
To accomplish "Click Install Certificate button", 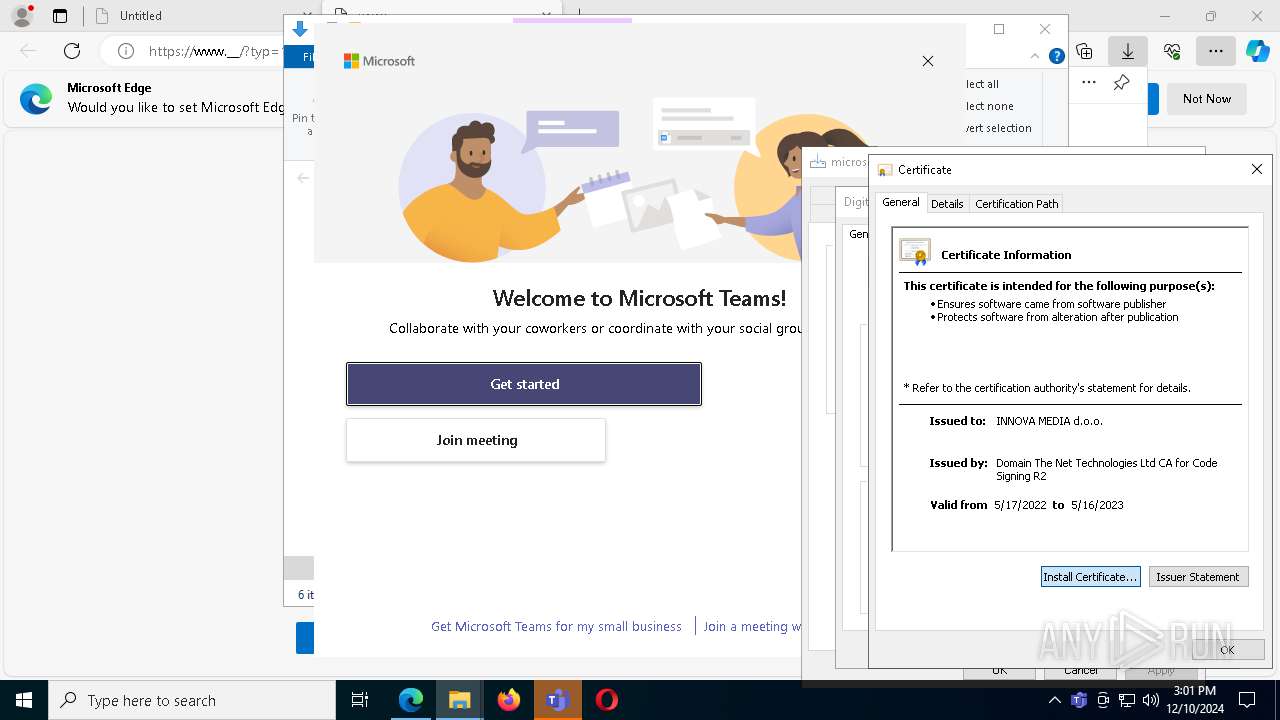I will [x=1090, y=577].
